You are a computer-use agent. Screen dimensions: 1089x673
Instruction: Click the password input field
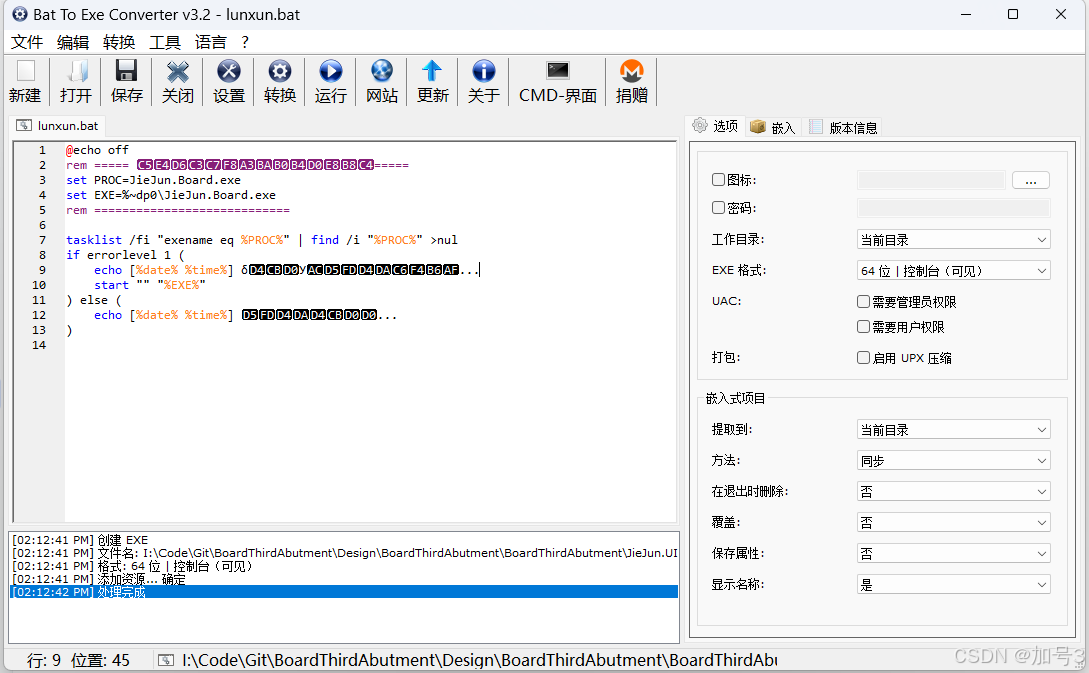[x=954, y=208]
